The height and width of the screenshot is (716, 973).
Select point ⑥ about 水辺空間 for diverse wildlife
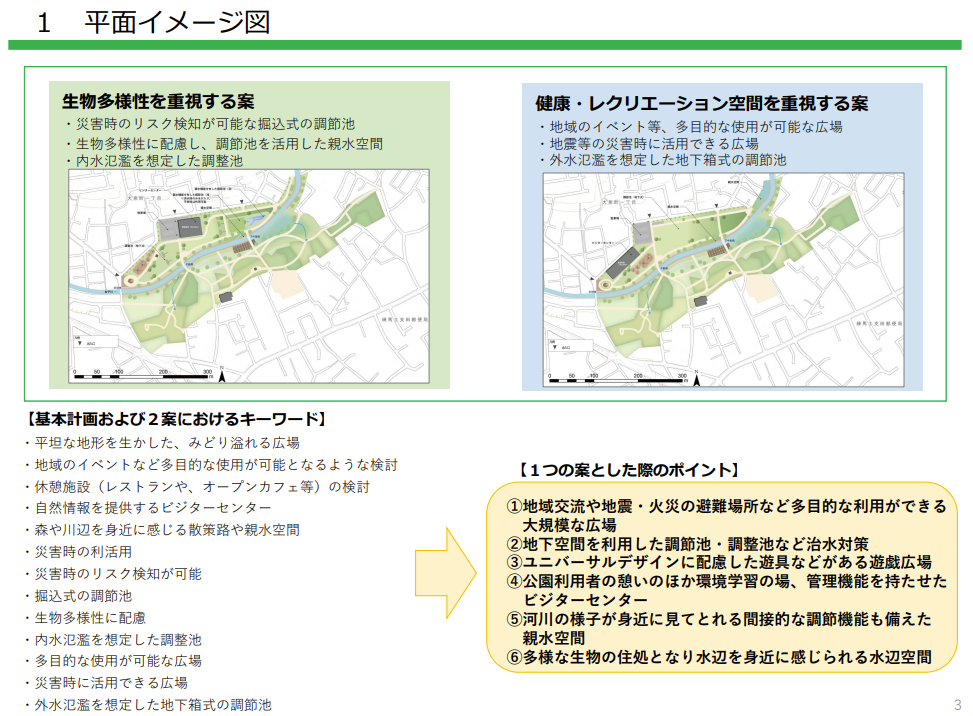(717, 657)
